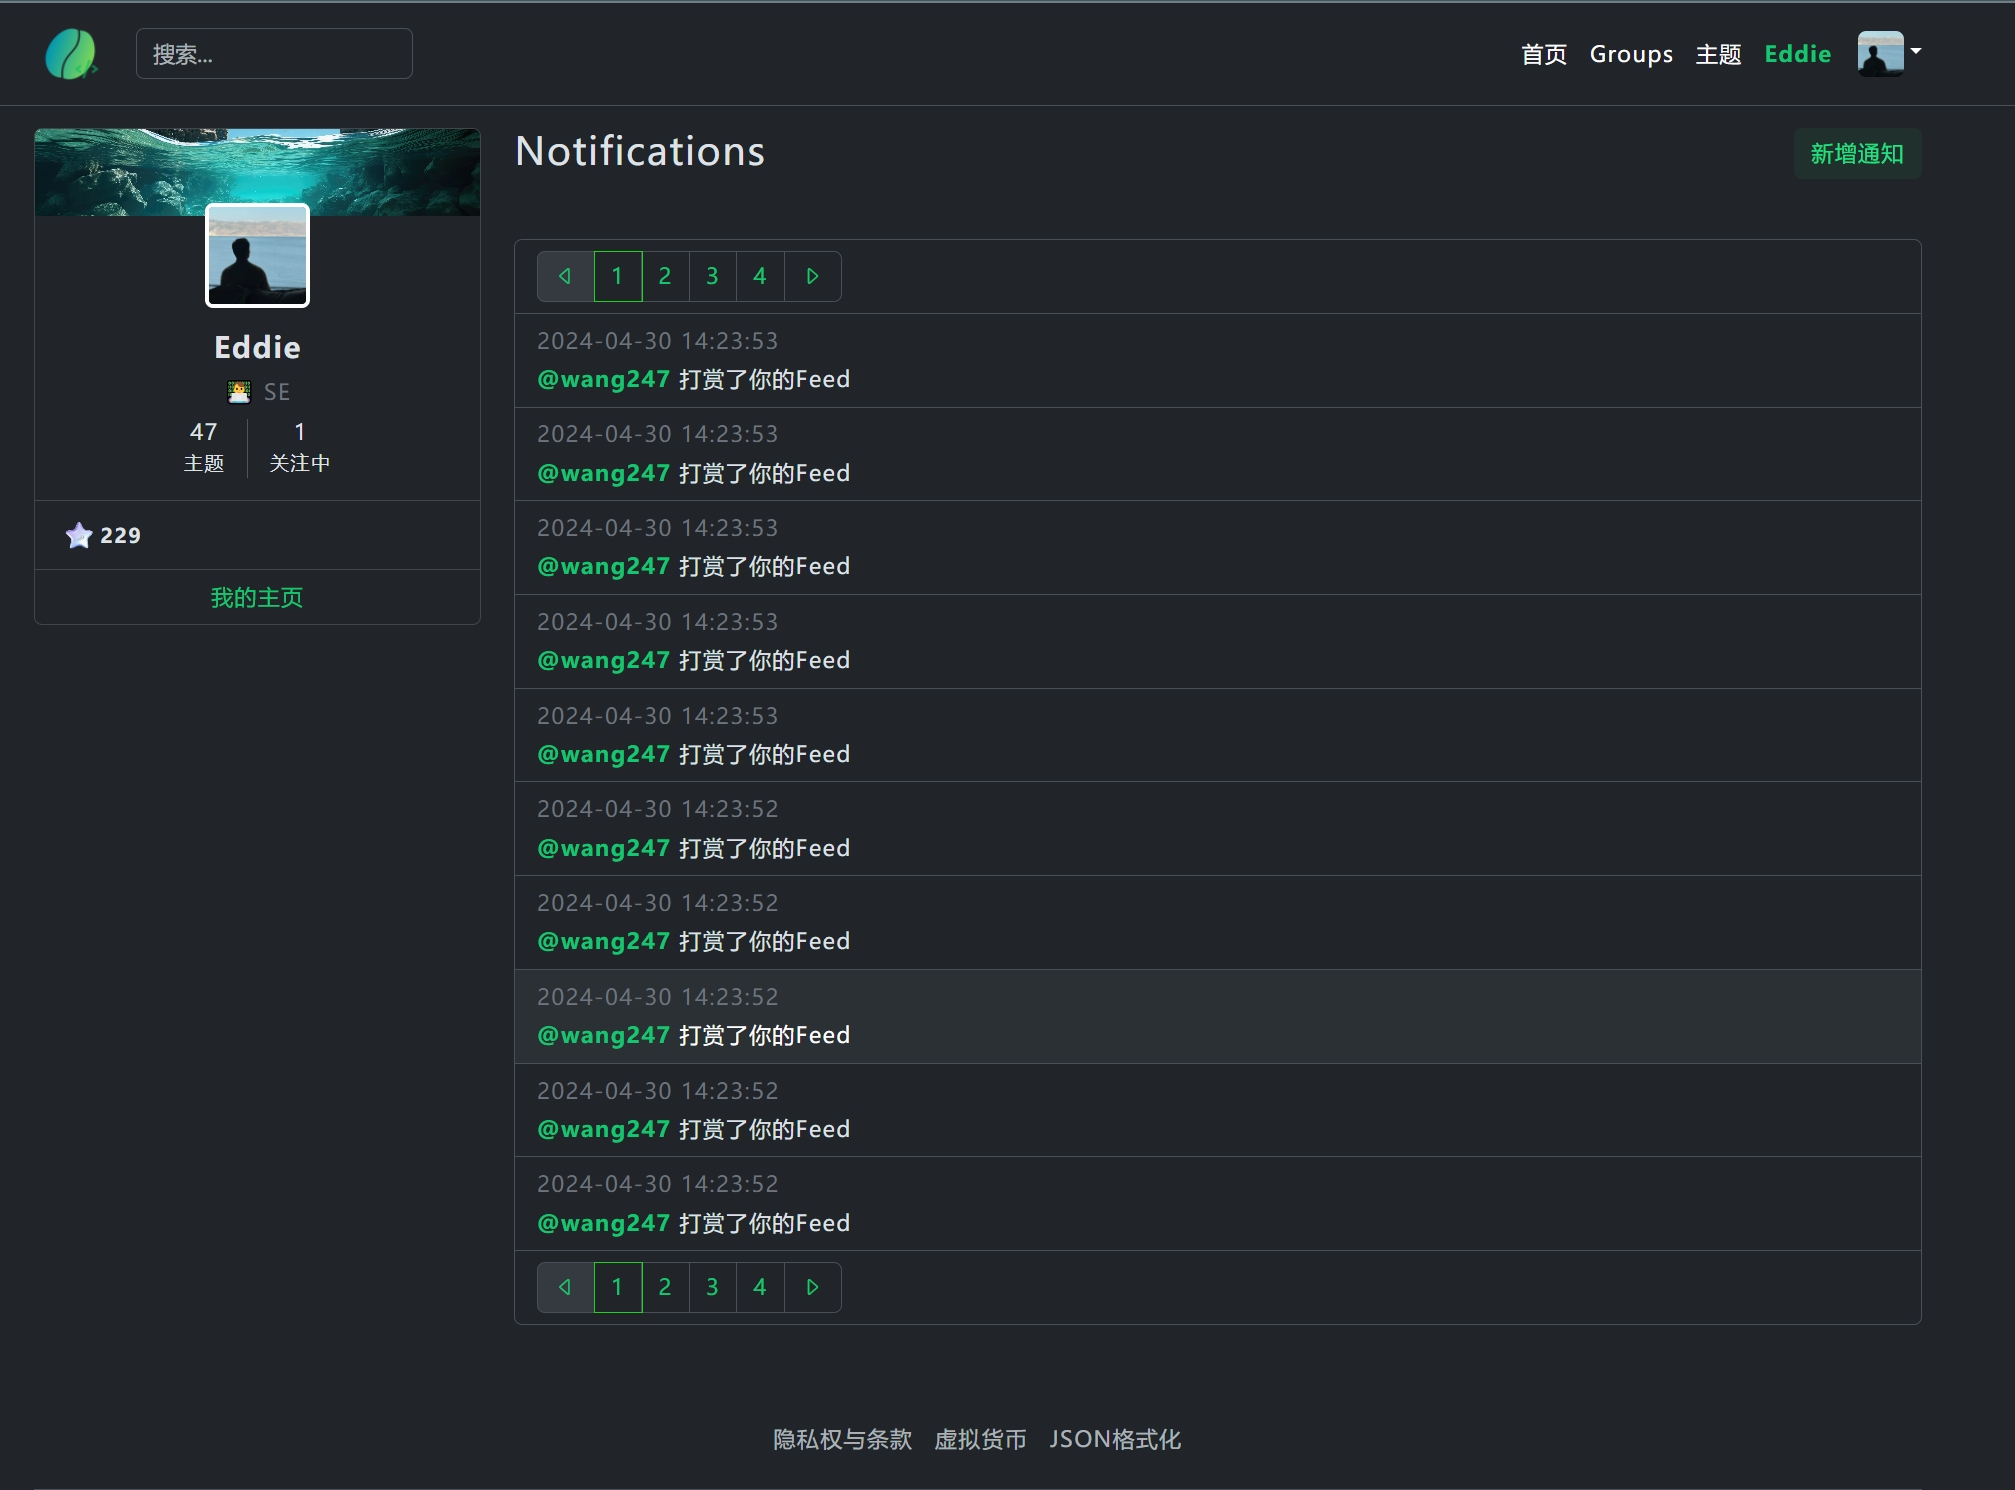2015x1490 pixels.
Task: Click 我的主页 profile link
Action: (258, 596)
